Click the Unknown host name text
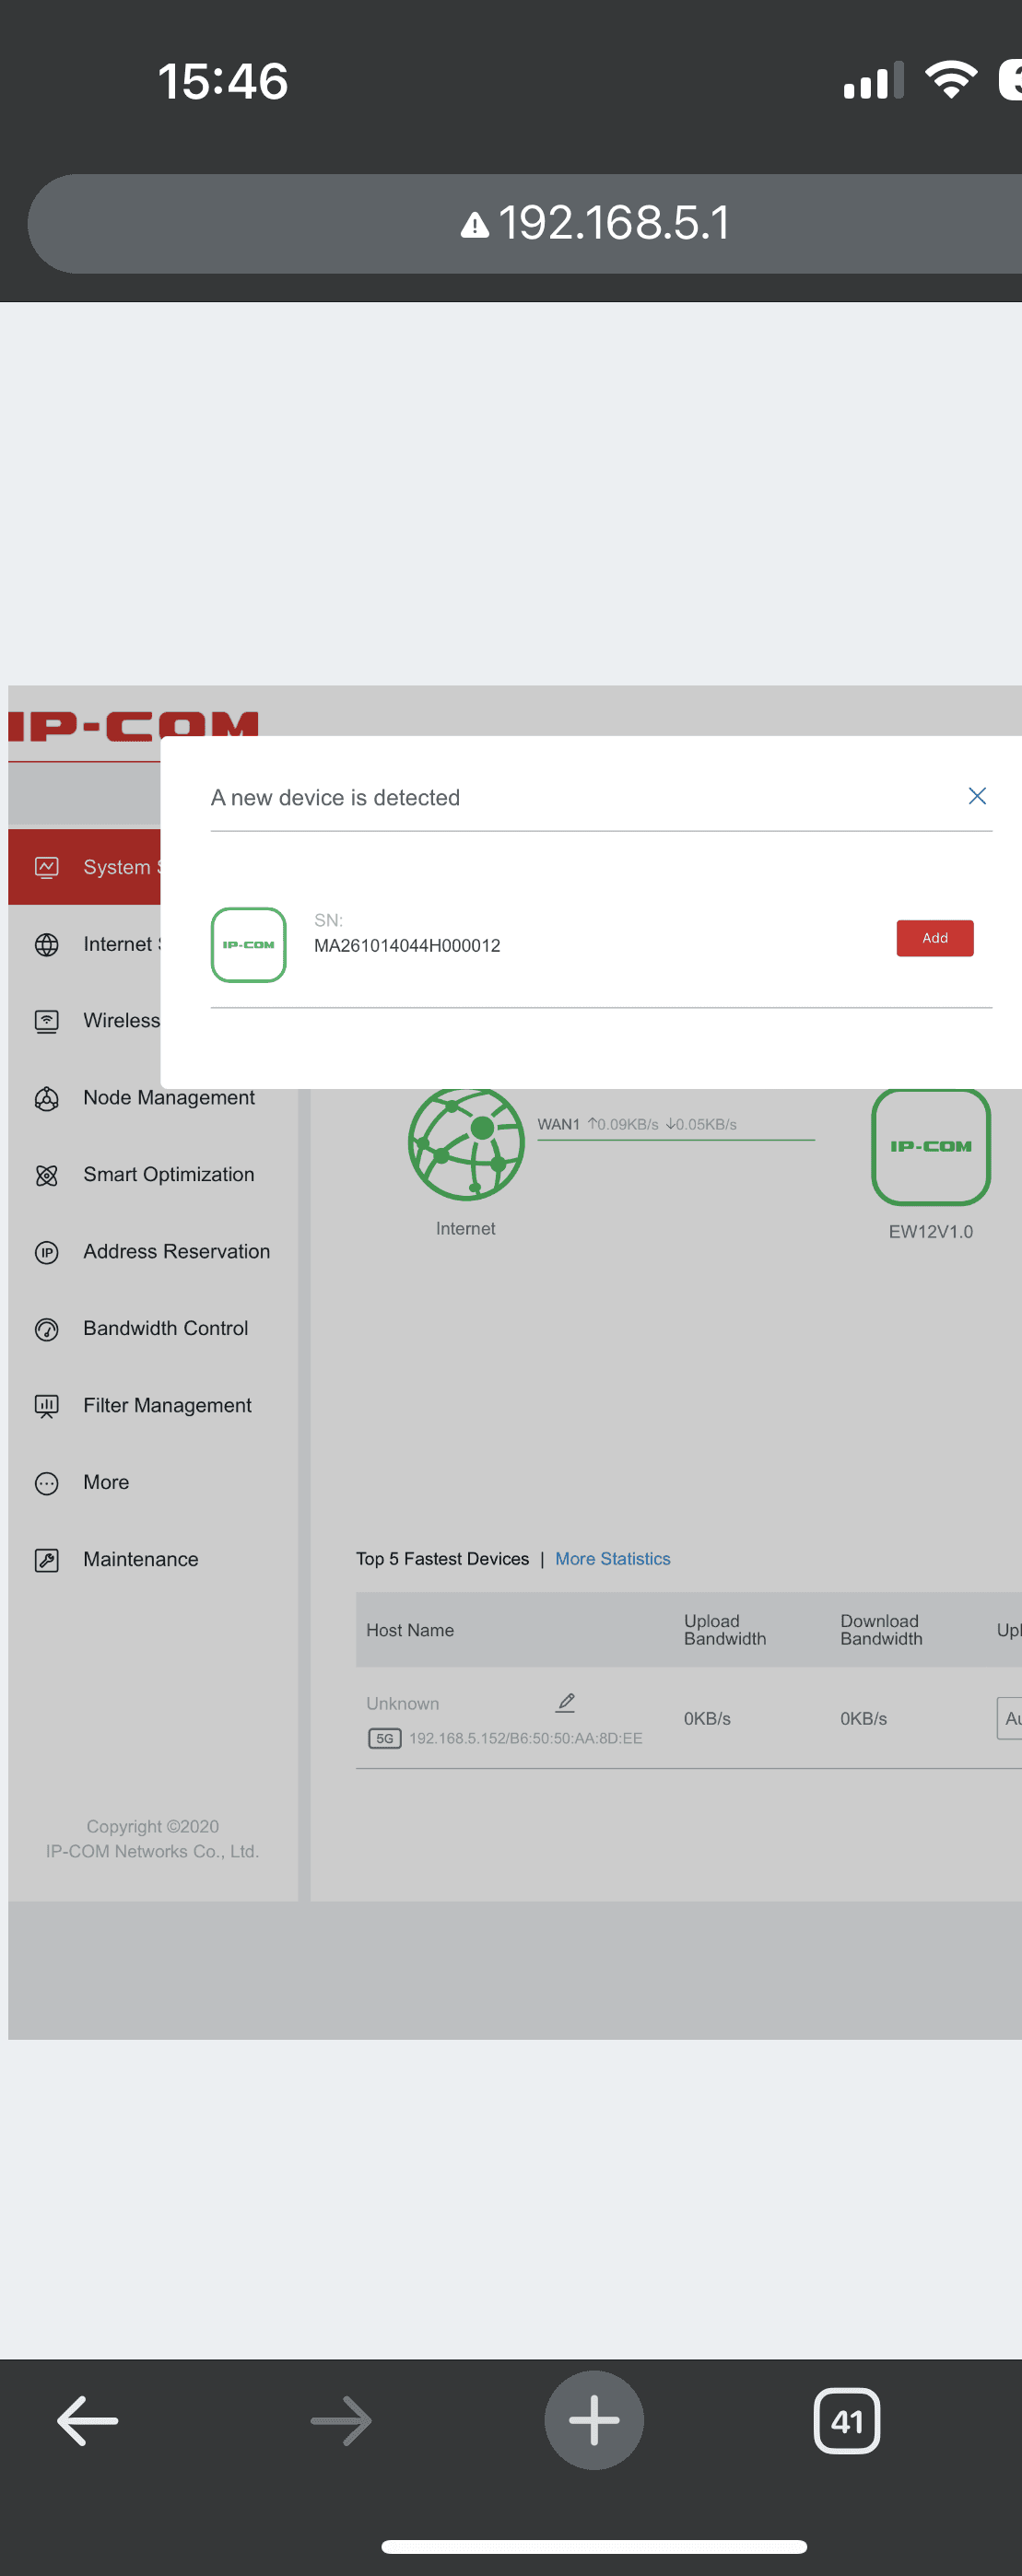The width and height of the screenshot is (1022, 2576). (402, 1703)
